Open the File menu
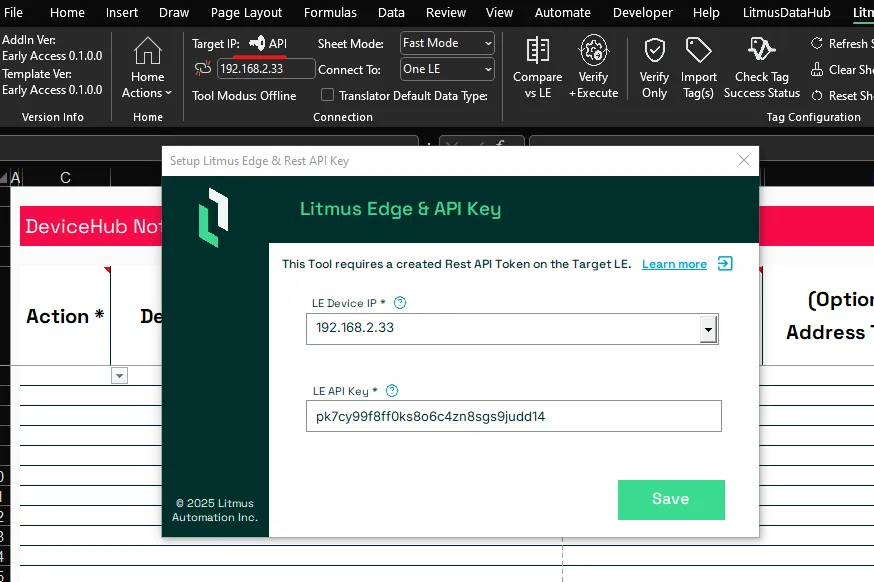This screenshot has width=874, height=582. (x=13, y=12)
